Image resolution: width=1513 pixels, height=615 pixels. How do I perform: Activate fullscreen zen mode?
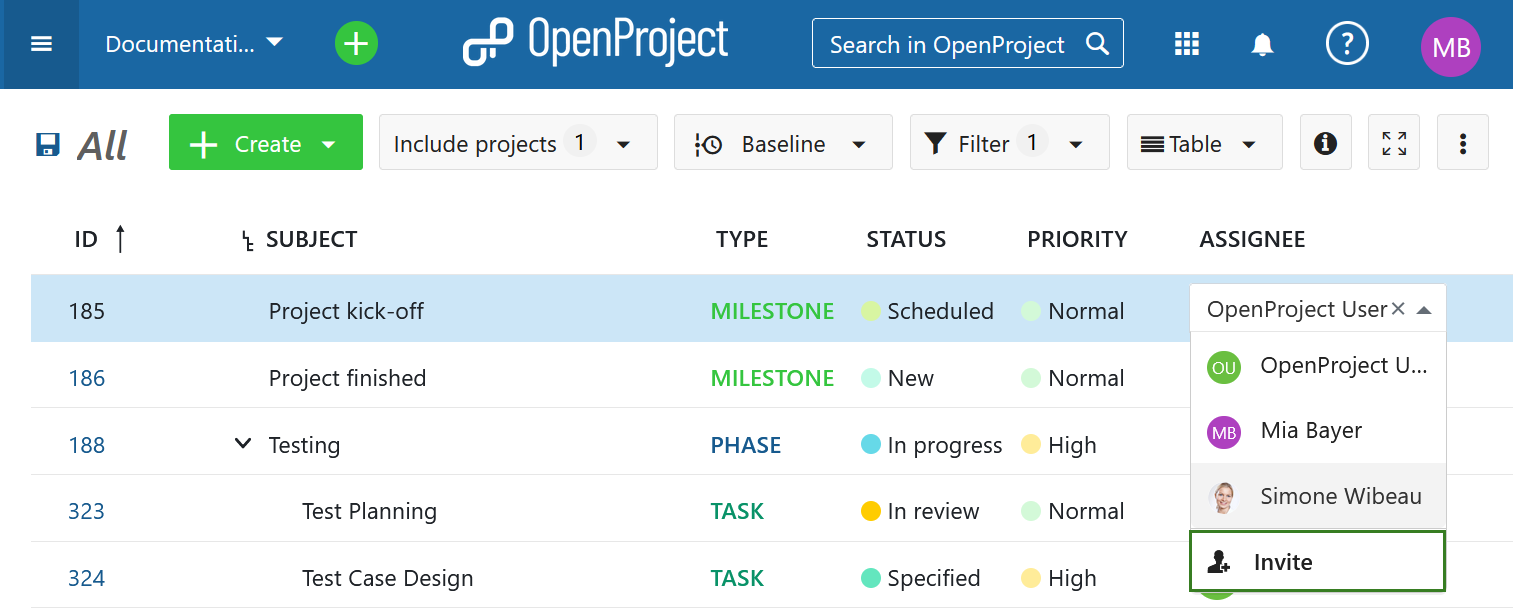(x=1394, y=144)
